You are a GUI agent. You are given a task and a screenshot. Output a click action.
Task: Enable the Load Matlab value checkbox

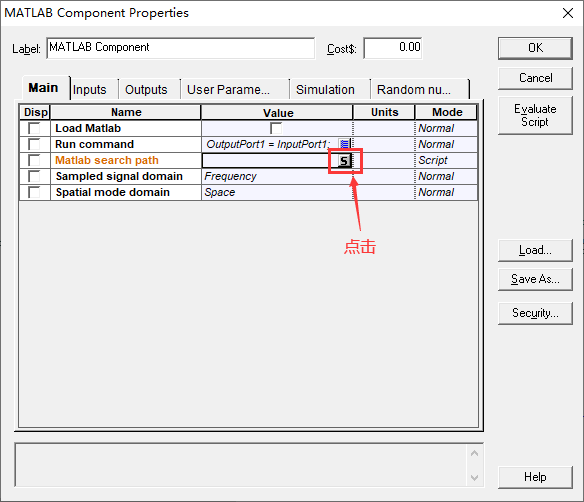click(x=276, y=128)
